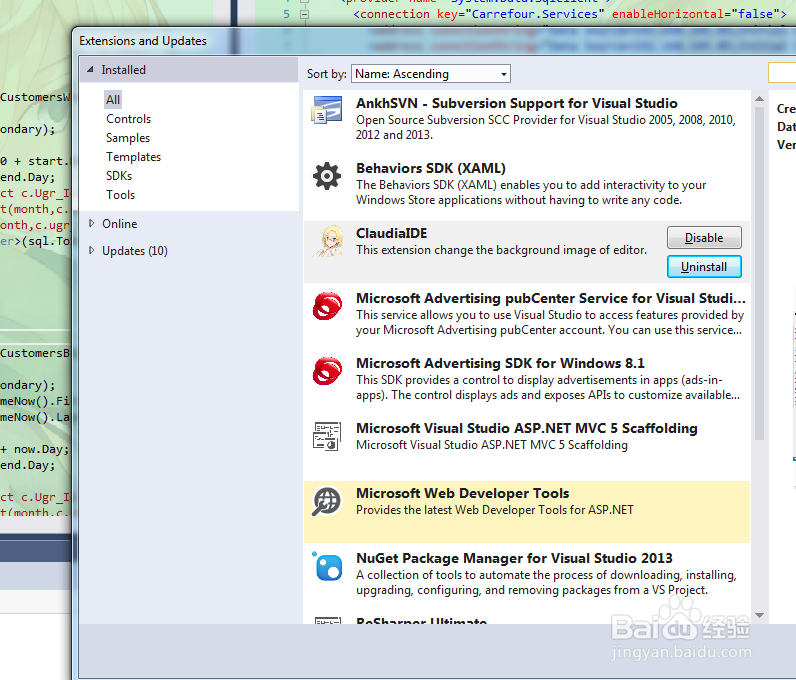796x680 pixels.
Task: Select Microsoft Advertising SDK for Windows 8.1 title
Action: [x=500, y=363]
